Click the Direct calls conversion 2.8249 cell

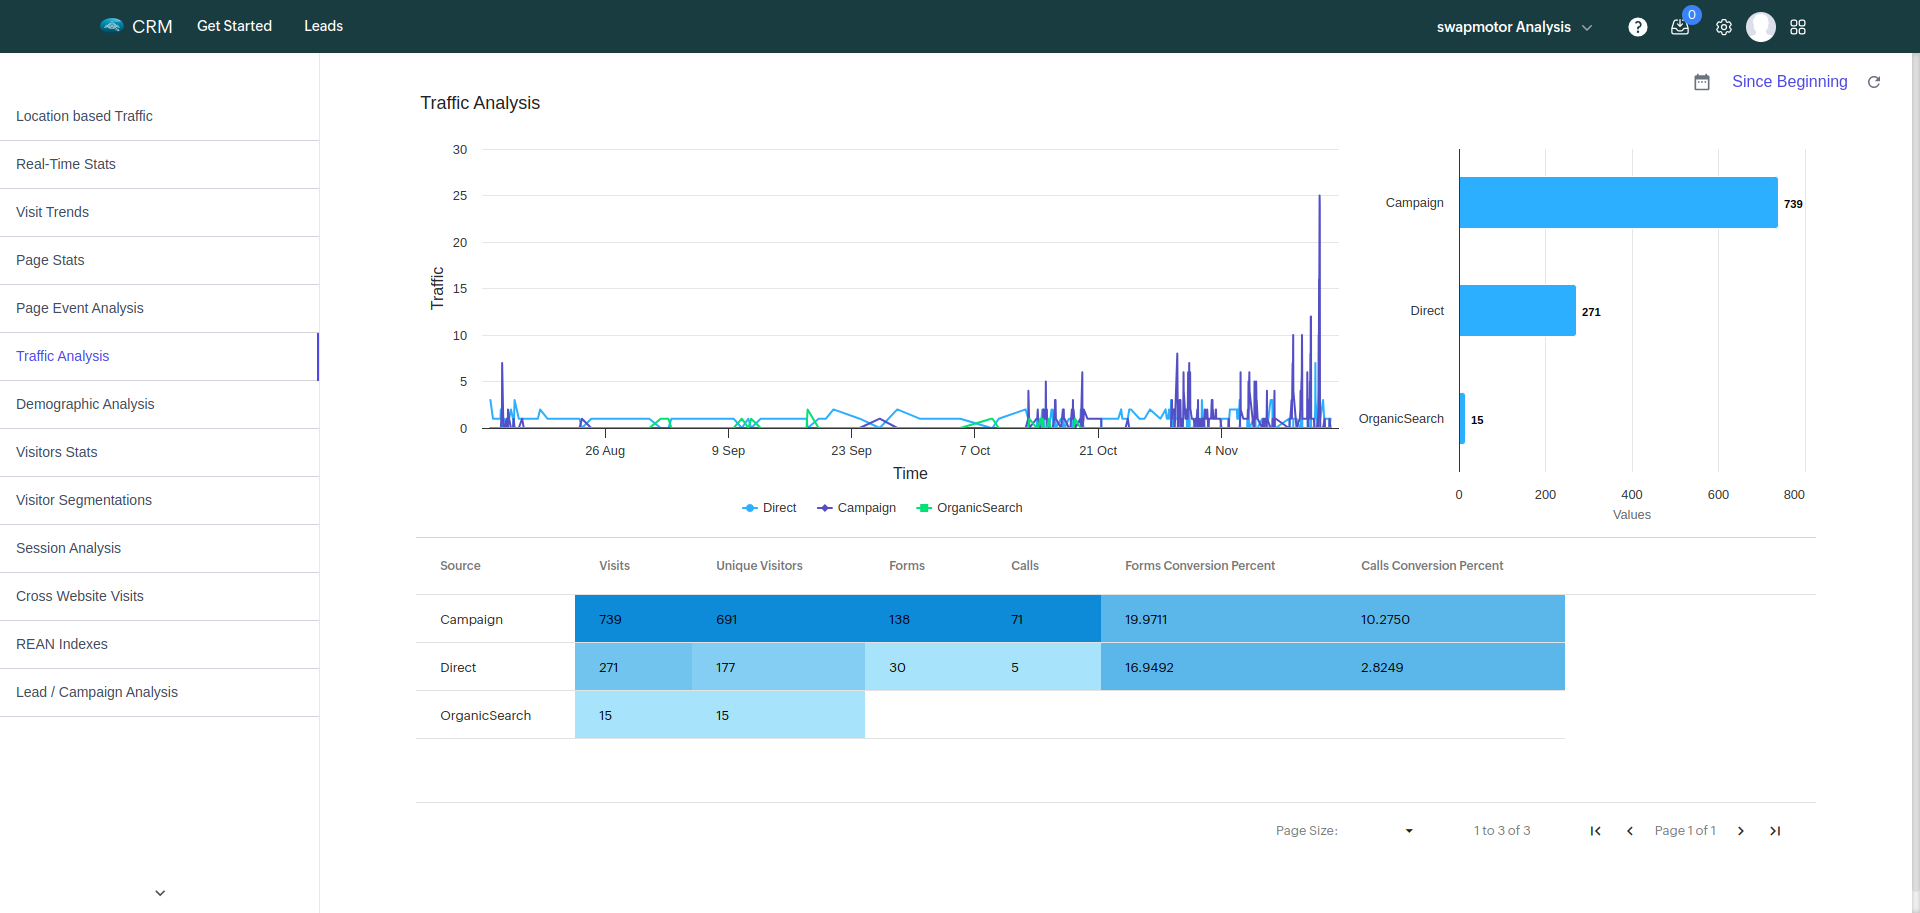point(1451,667)
